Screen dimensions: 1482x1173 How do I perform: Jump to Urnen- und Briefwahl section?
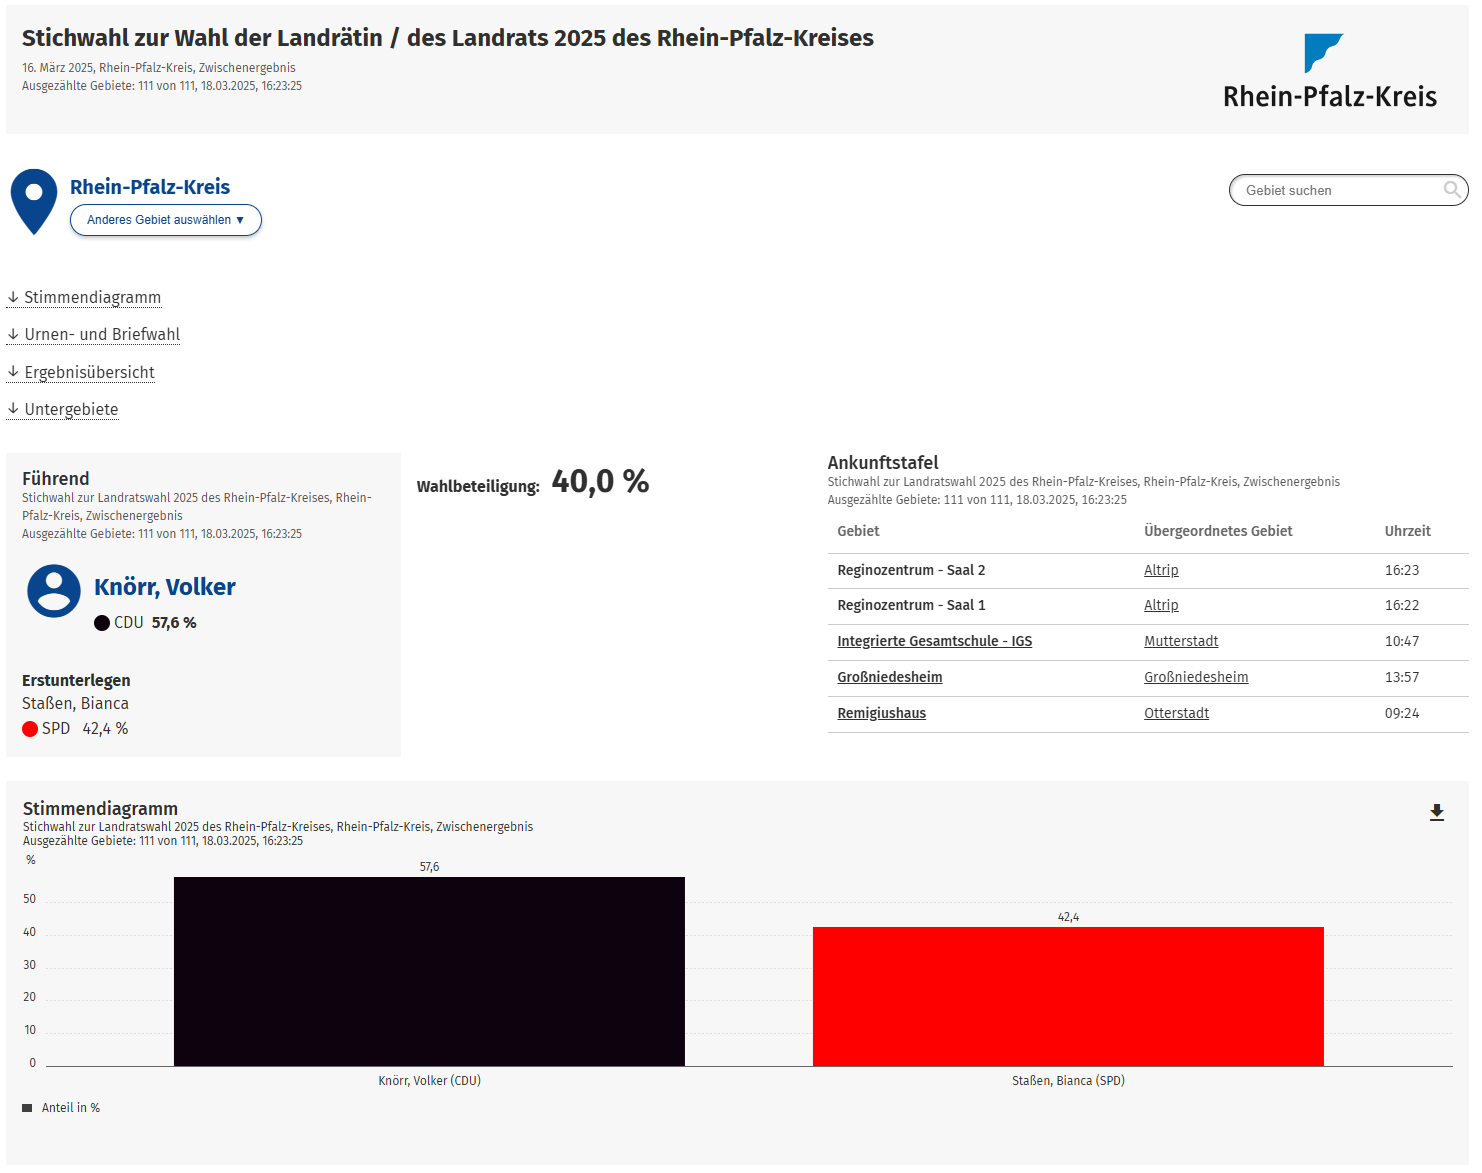coord(93,335)
